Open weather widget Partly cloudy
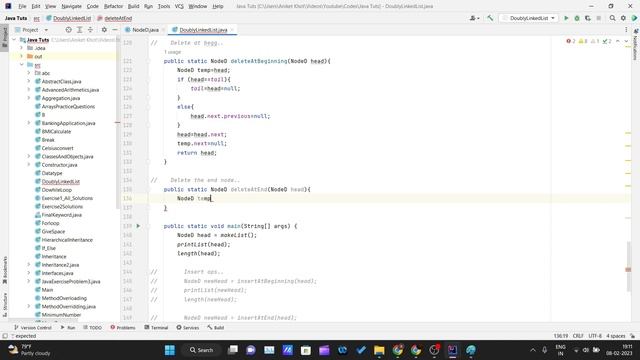Viewport: 640px width, 360px height. tap(29, 350)
